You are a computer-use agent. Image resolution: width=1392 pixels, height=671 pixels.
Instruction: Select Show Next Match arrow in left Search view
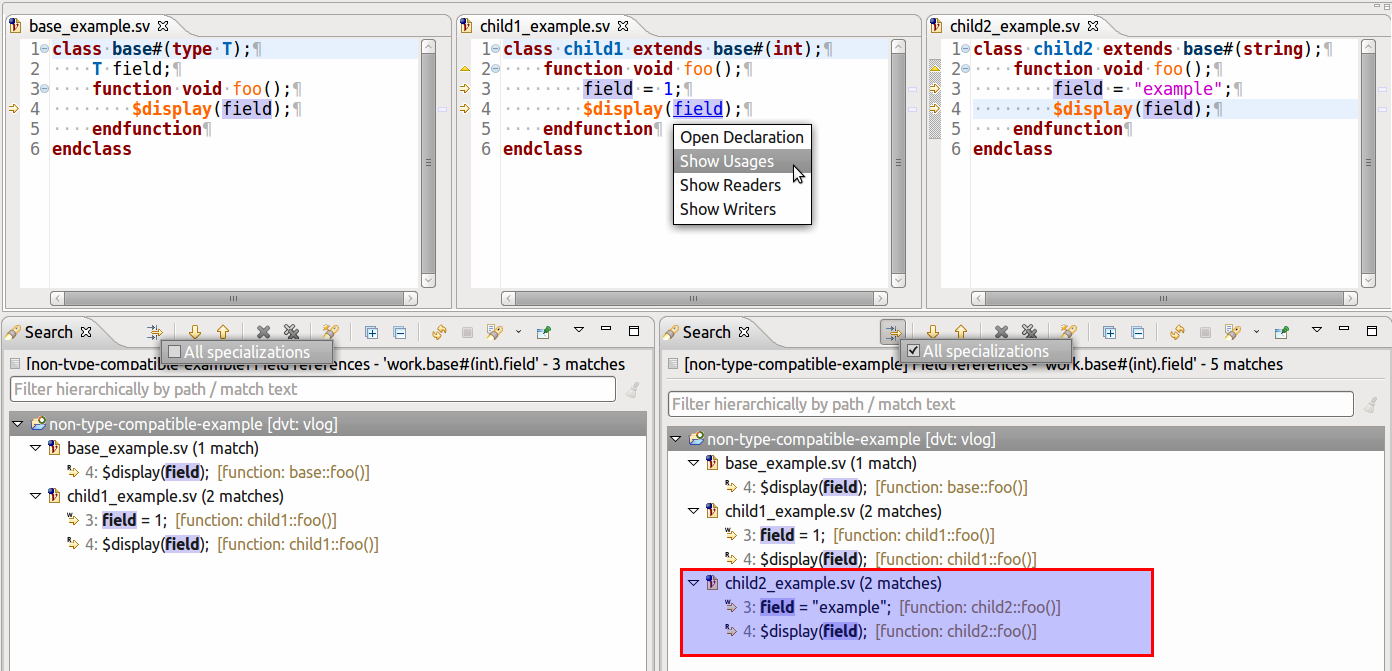[196, 331]
